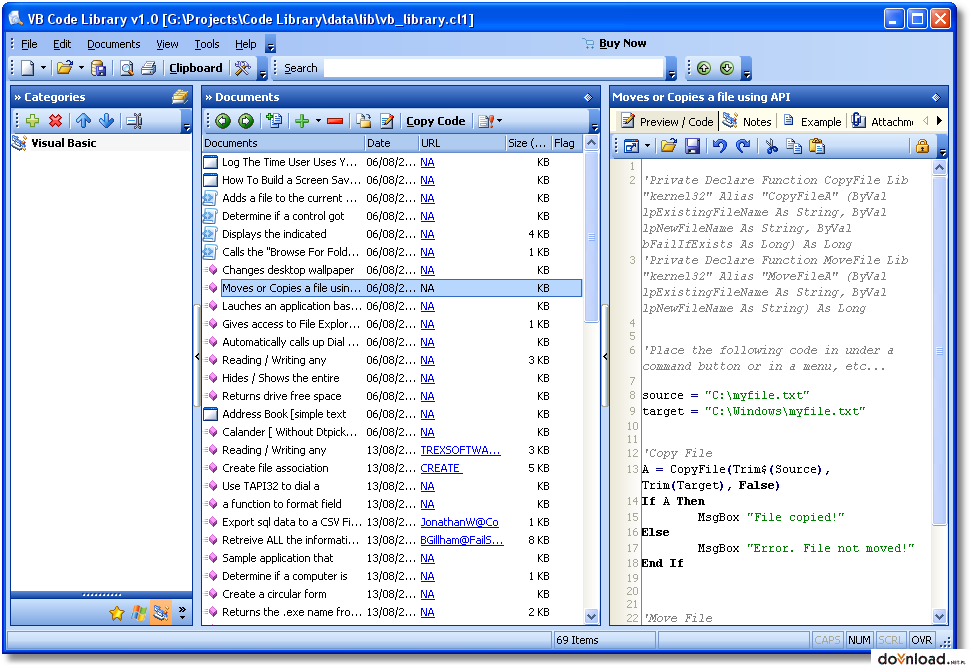Click the Search down arrow circular icon
The width and height of the screenshot is (971, 668).
coord(727,68)
